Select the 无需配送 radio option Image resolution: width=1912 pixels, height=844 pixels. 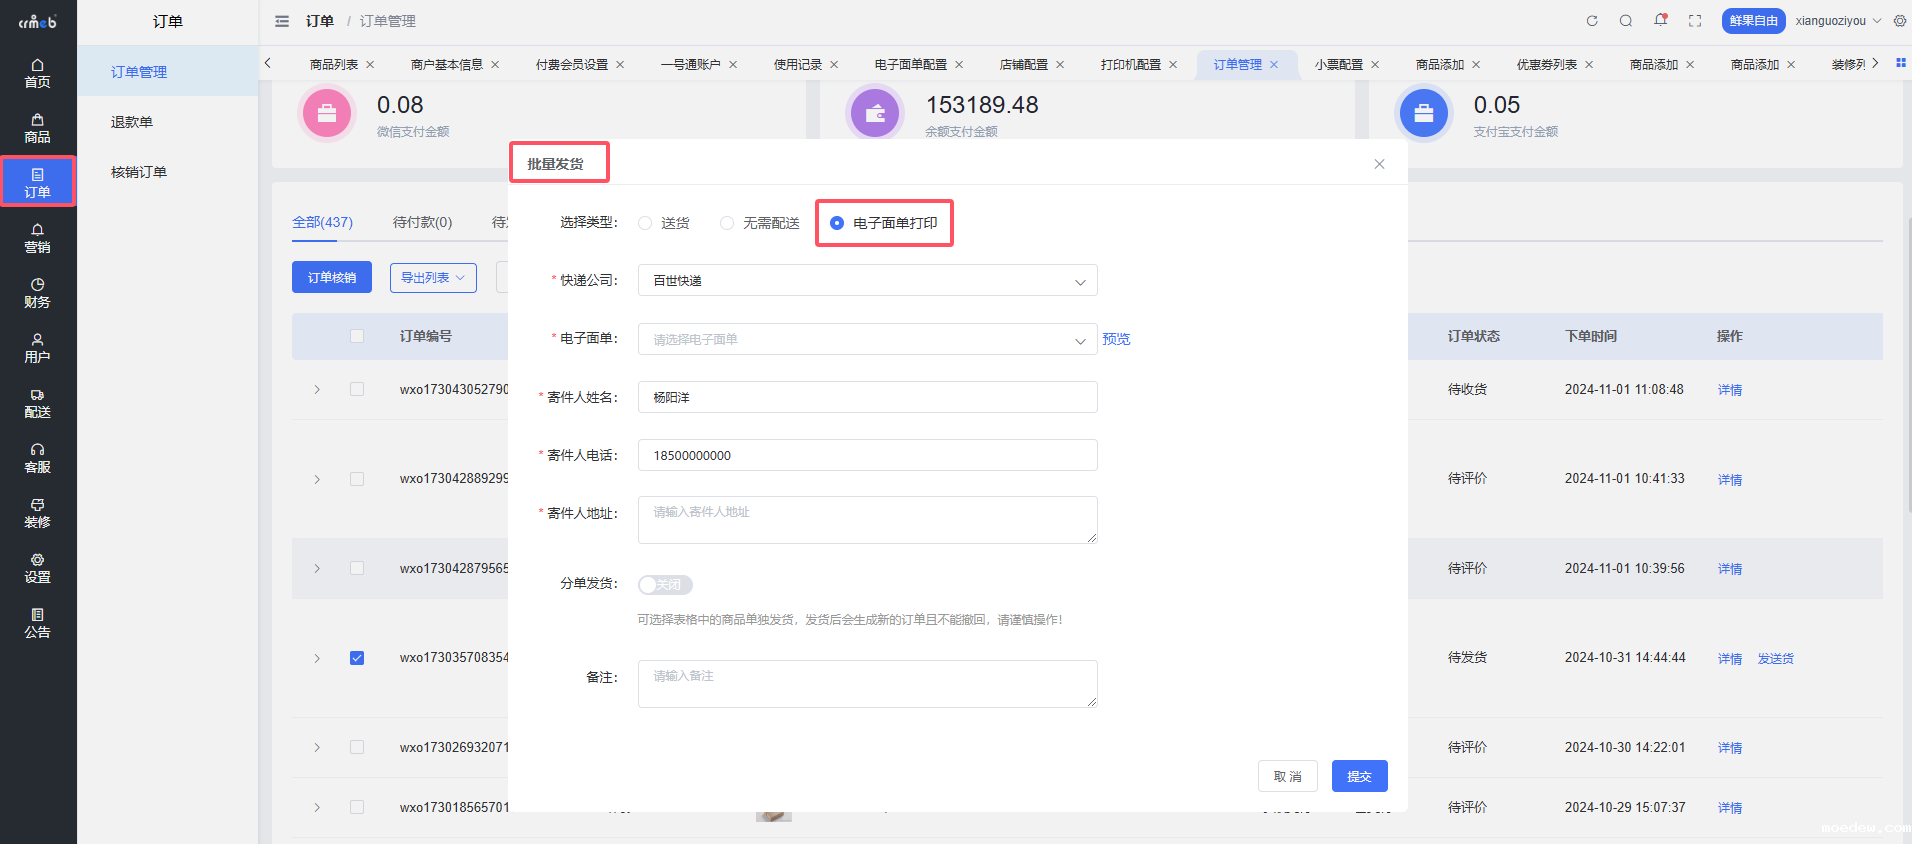(x=727, y=223)
